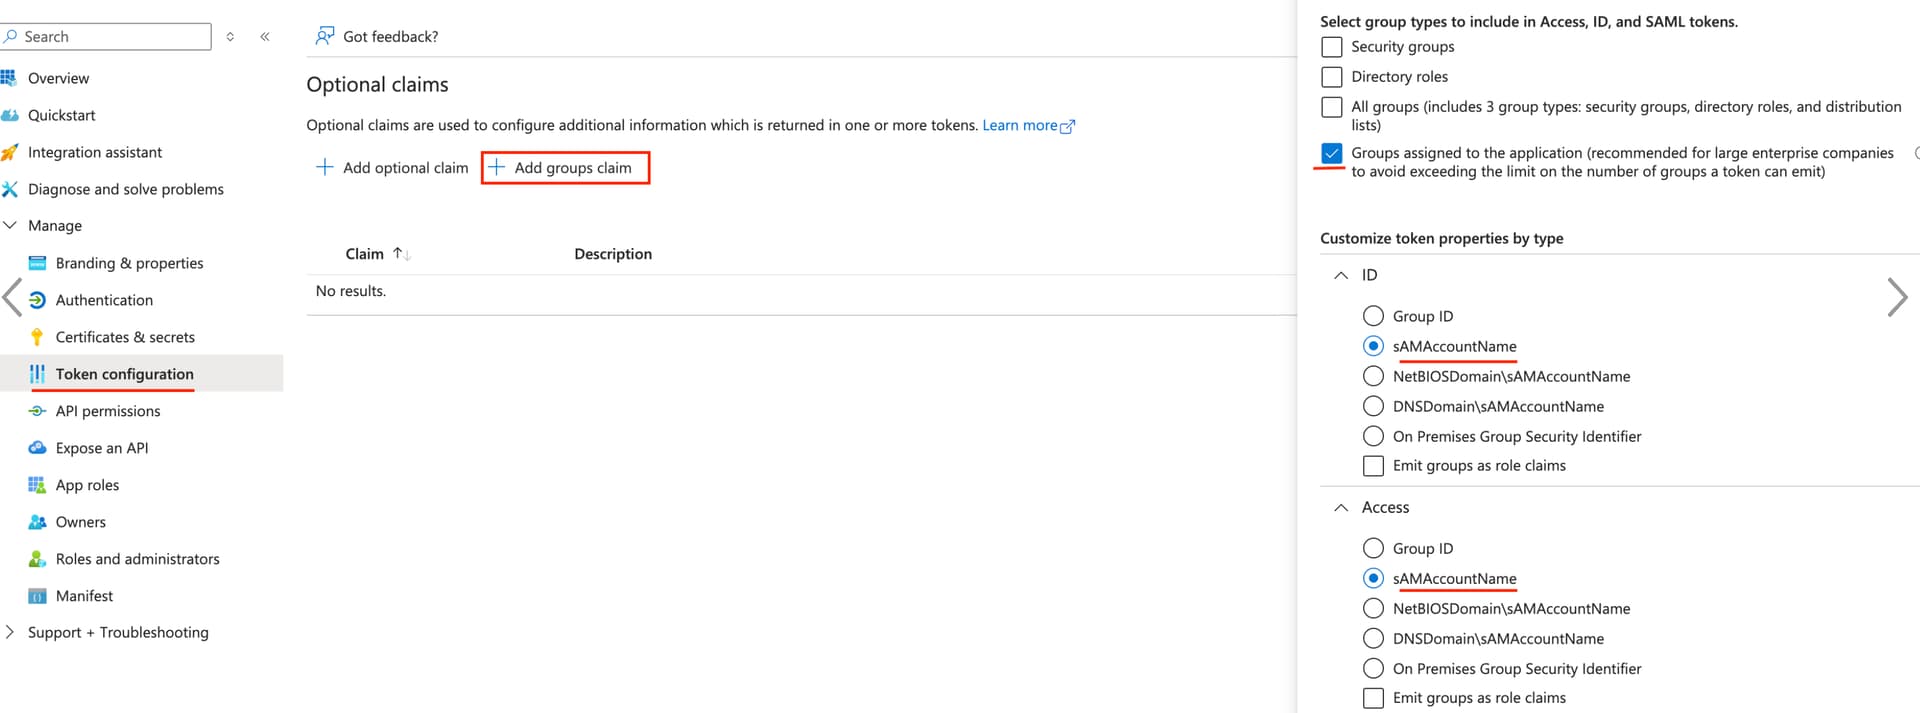The width and height of the screenshot is (1920, 713).
Task: Click the Expose an API cloud icon
Action: click(x=37, y=448)
